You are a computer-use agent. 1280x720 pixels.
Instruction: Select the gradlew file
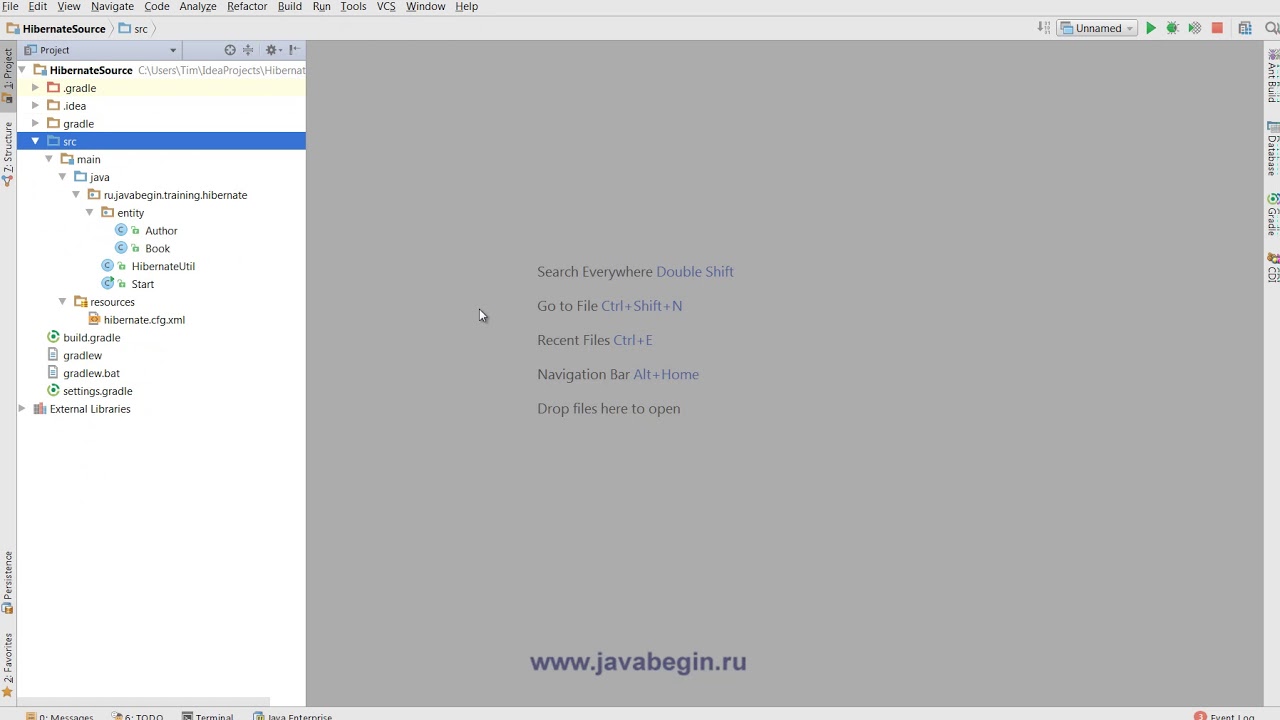[82, 356]
